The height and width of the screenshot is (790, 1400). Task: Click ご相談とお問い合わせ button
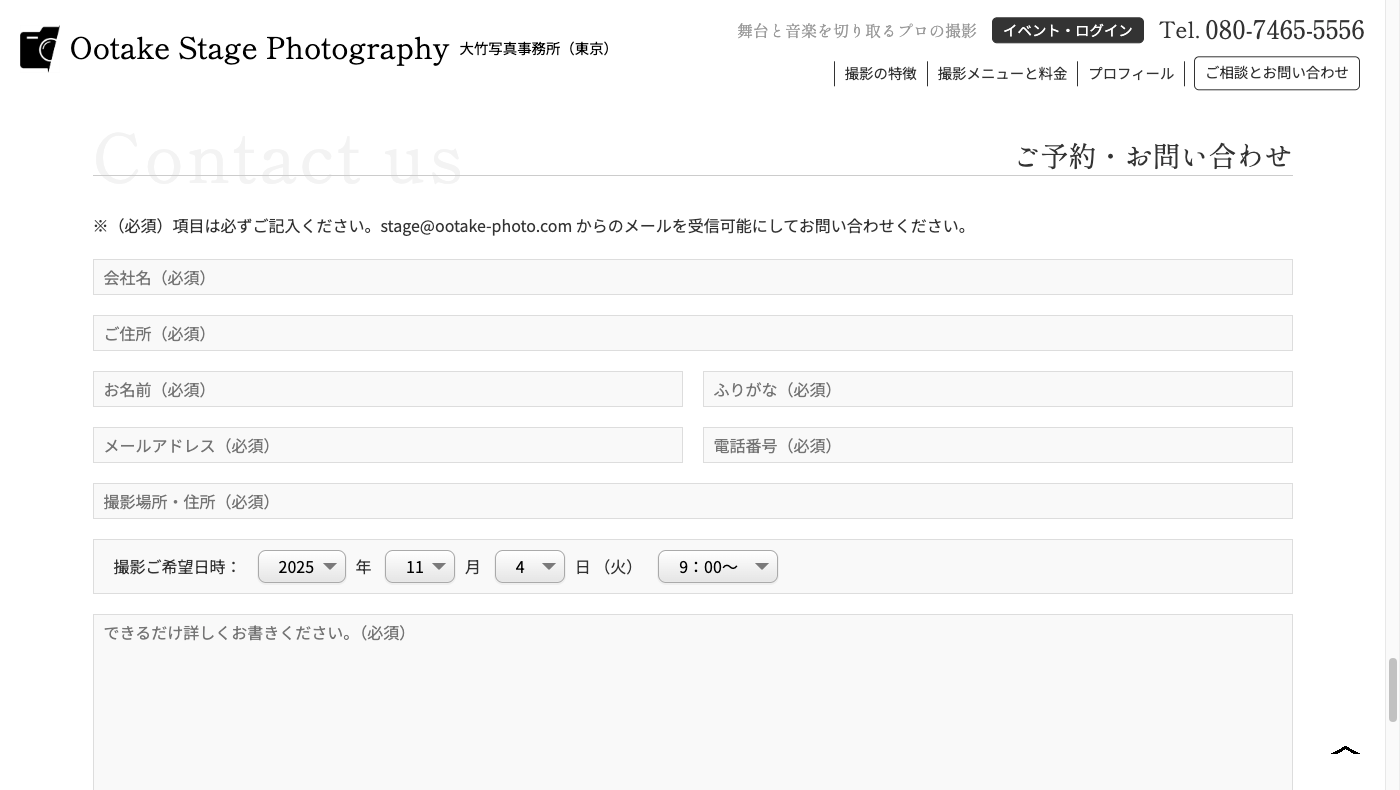coord(1276,73)
